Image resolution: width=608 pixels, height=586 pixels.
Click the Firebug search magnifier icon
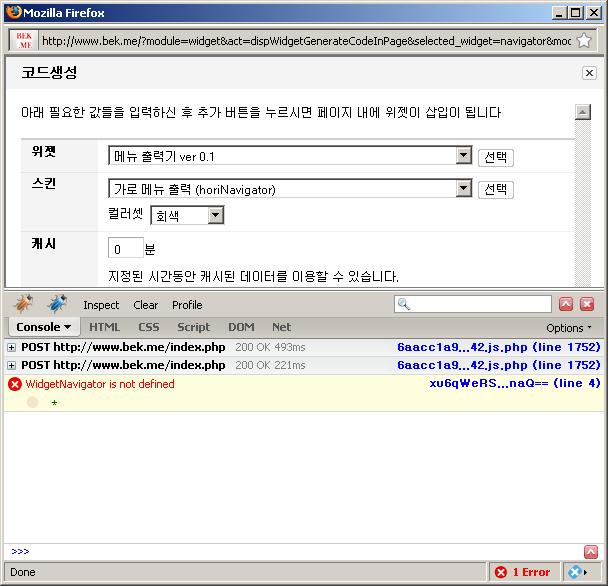coord(404,304)
